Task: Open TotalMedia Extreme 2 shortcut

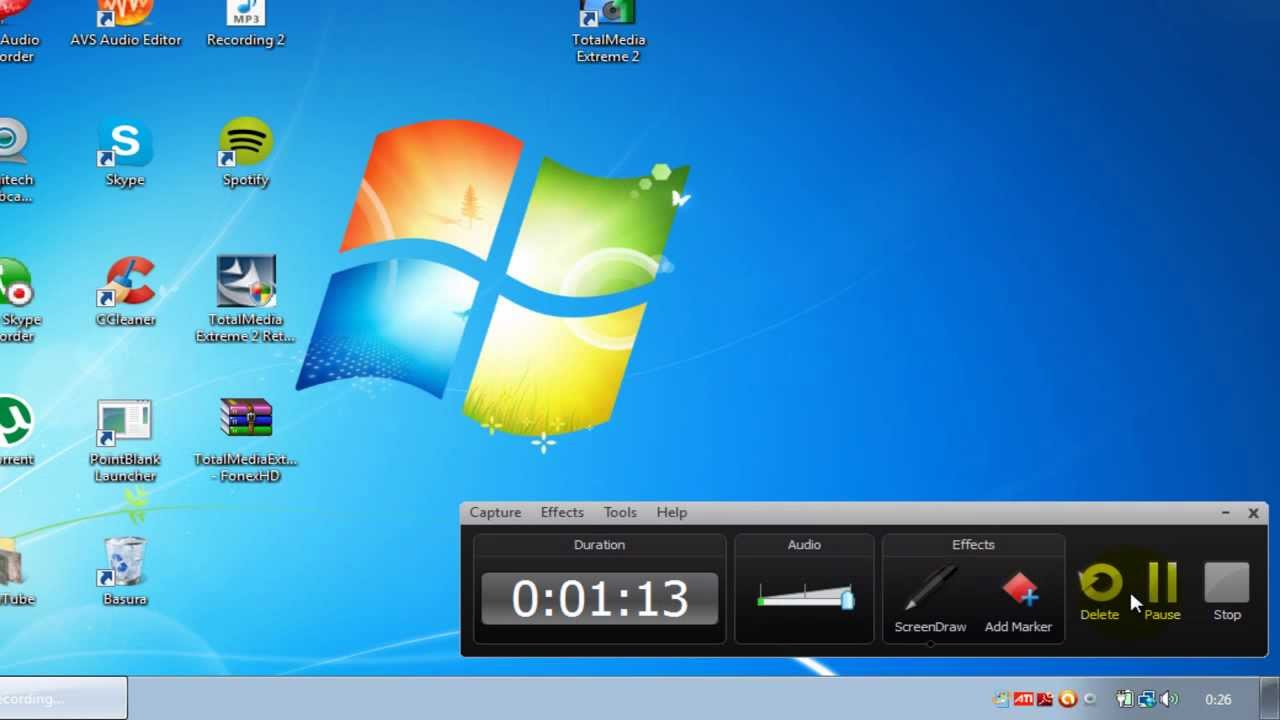Action: tap(608, 32)
